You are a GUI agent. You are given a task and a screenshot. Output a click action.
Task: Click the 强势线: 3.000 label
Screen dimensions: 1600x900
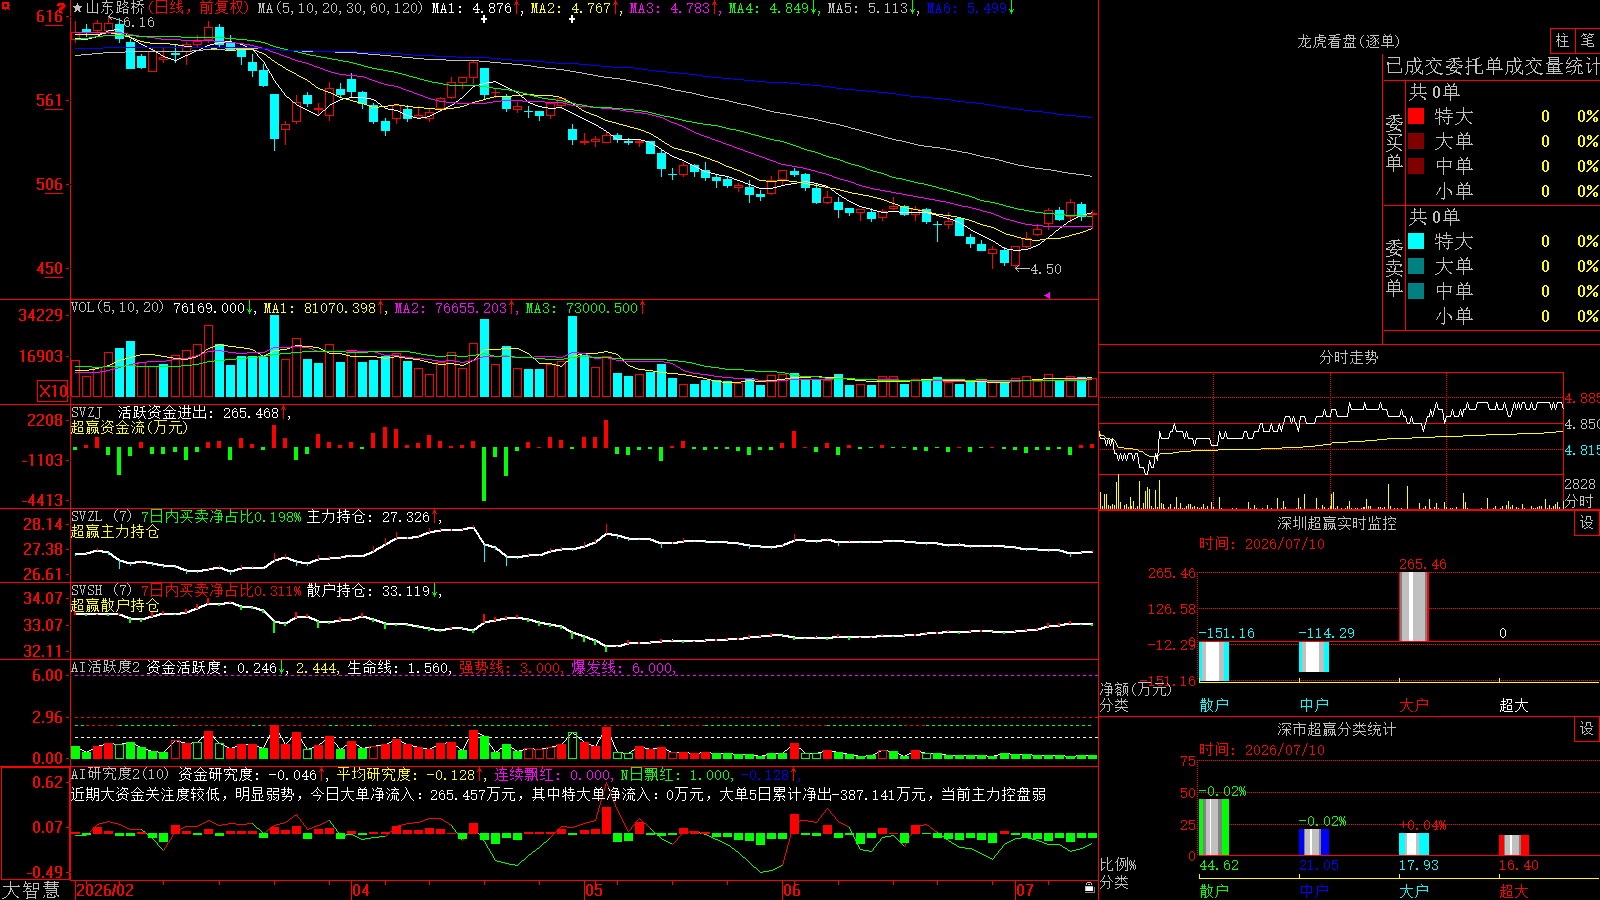(510, 668)
